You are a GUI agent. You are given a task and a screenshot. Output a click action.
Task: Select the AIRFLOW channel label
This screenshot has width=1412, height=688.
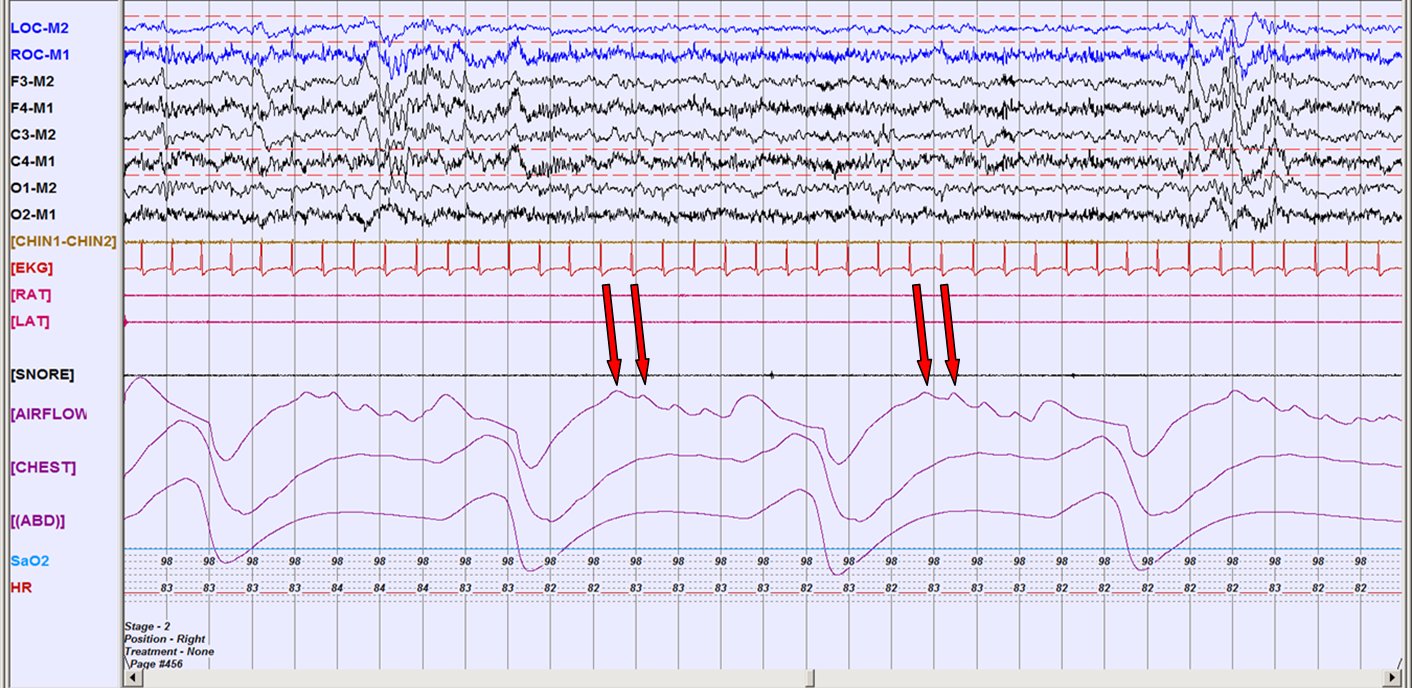pos(49,413)
